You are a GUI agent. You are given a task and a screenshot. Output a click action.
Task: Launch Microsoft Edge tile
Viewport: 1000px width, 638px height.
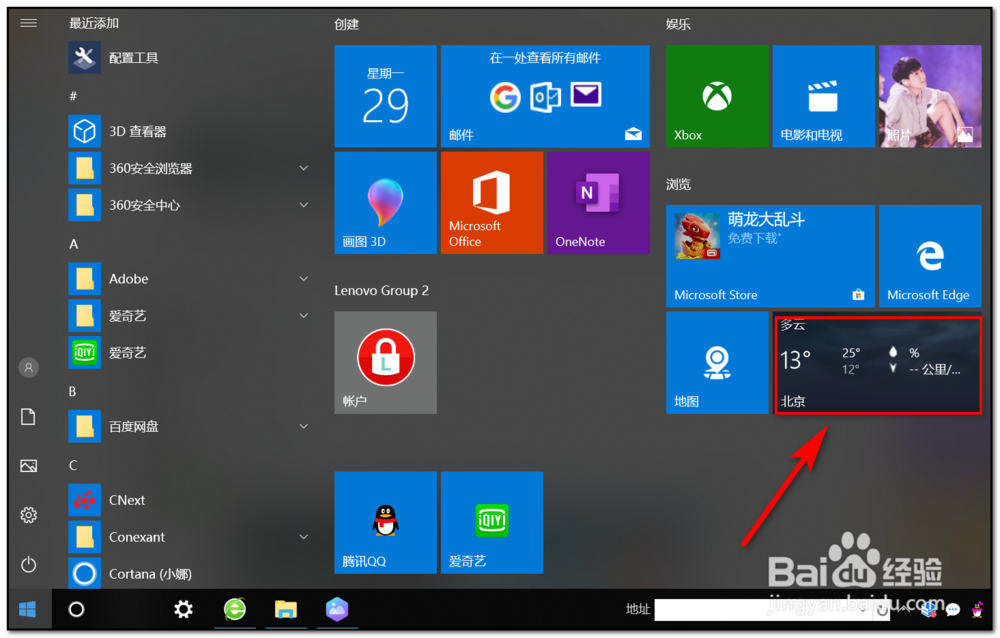pos(930,256)
